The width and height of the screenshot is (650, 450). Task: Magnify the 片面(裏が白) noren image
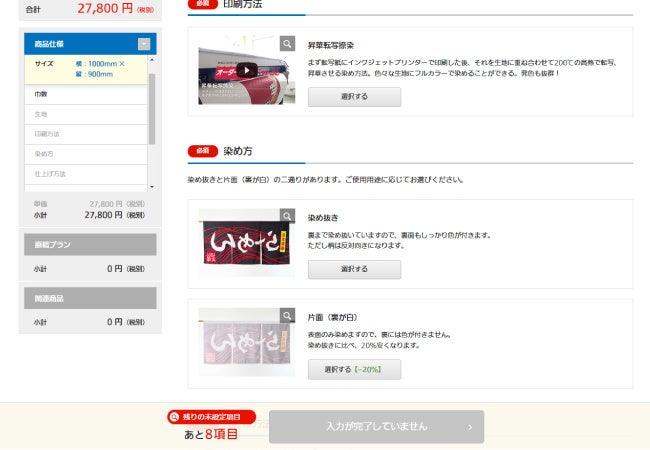point(287,315)
